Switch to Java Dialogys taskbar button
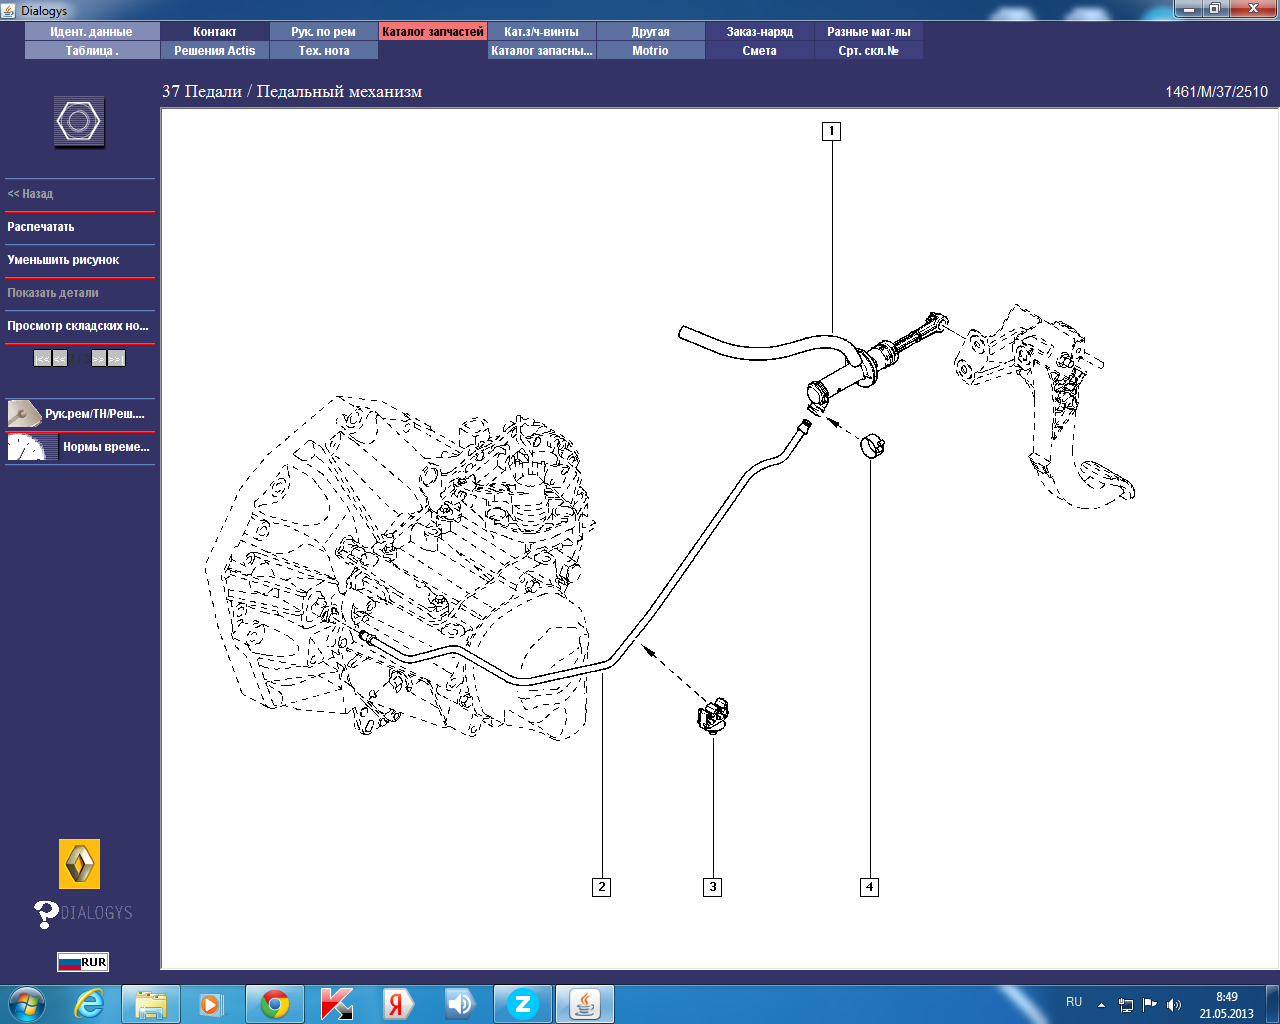Image resolution: width=1280 pixels, height=1024 pixels. pyautogui.click(x=585, y=1004)
